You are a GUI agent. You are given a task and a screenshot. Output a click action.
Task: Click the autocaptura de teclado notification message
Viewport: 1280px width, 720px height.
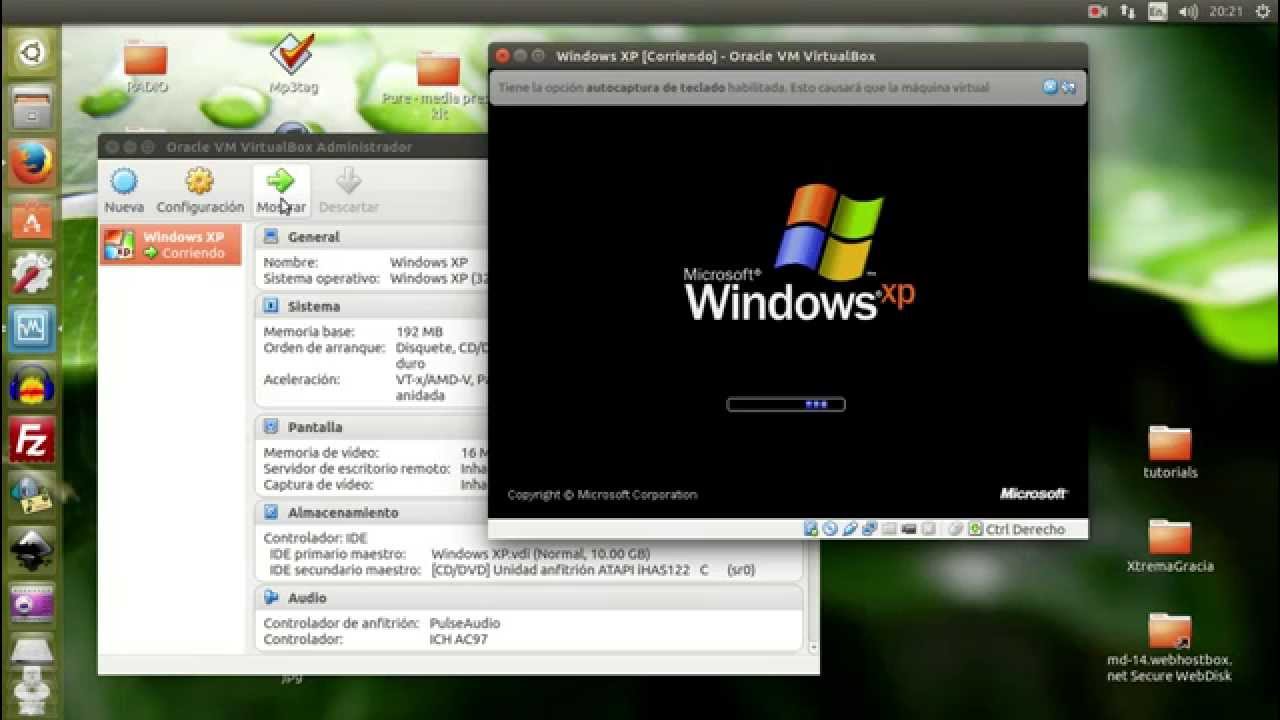click(x=744, y=87)
